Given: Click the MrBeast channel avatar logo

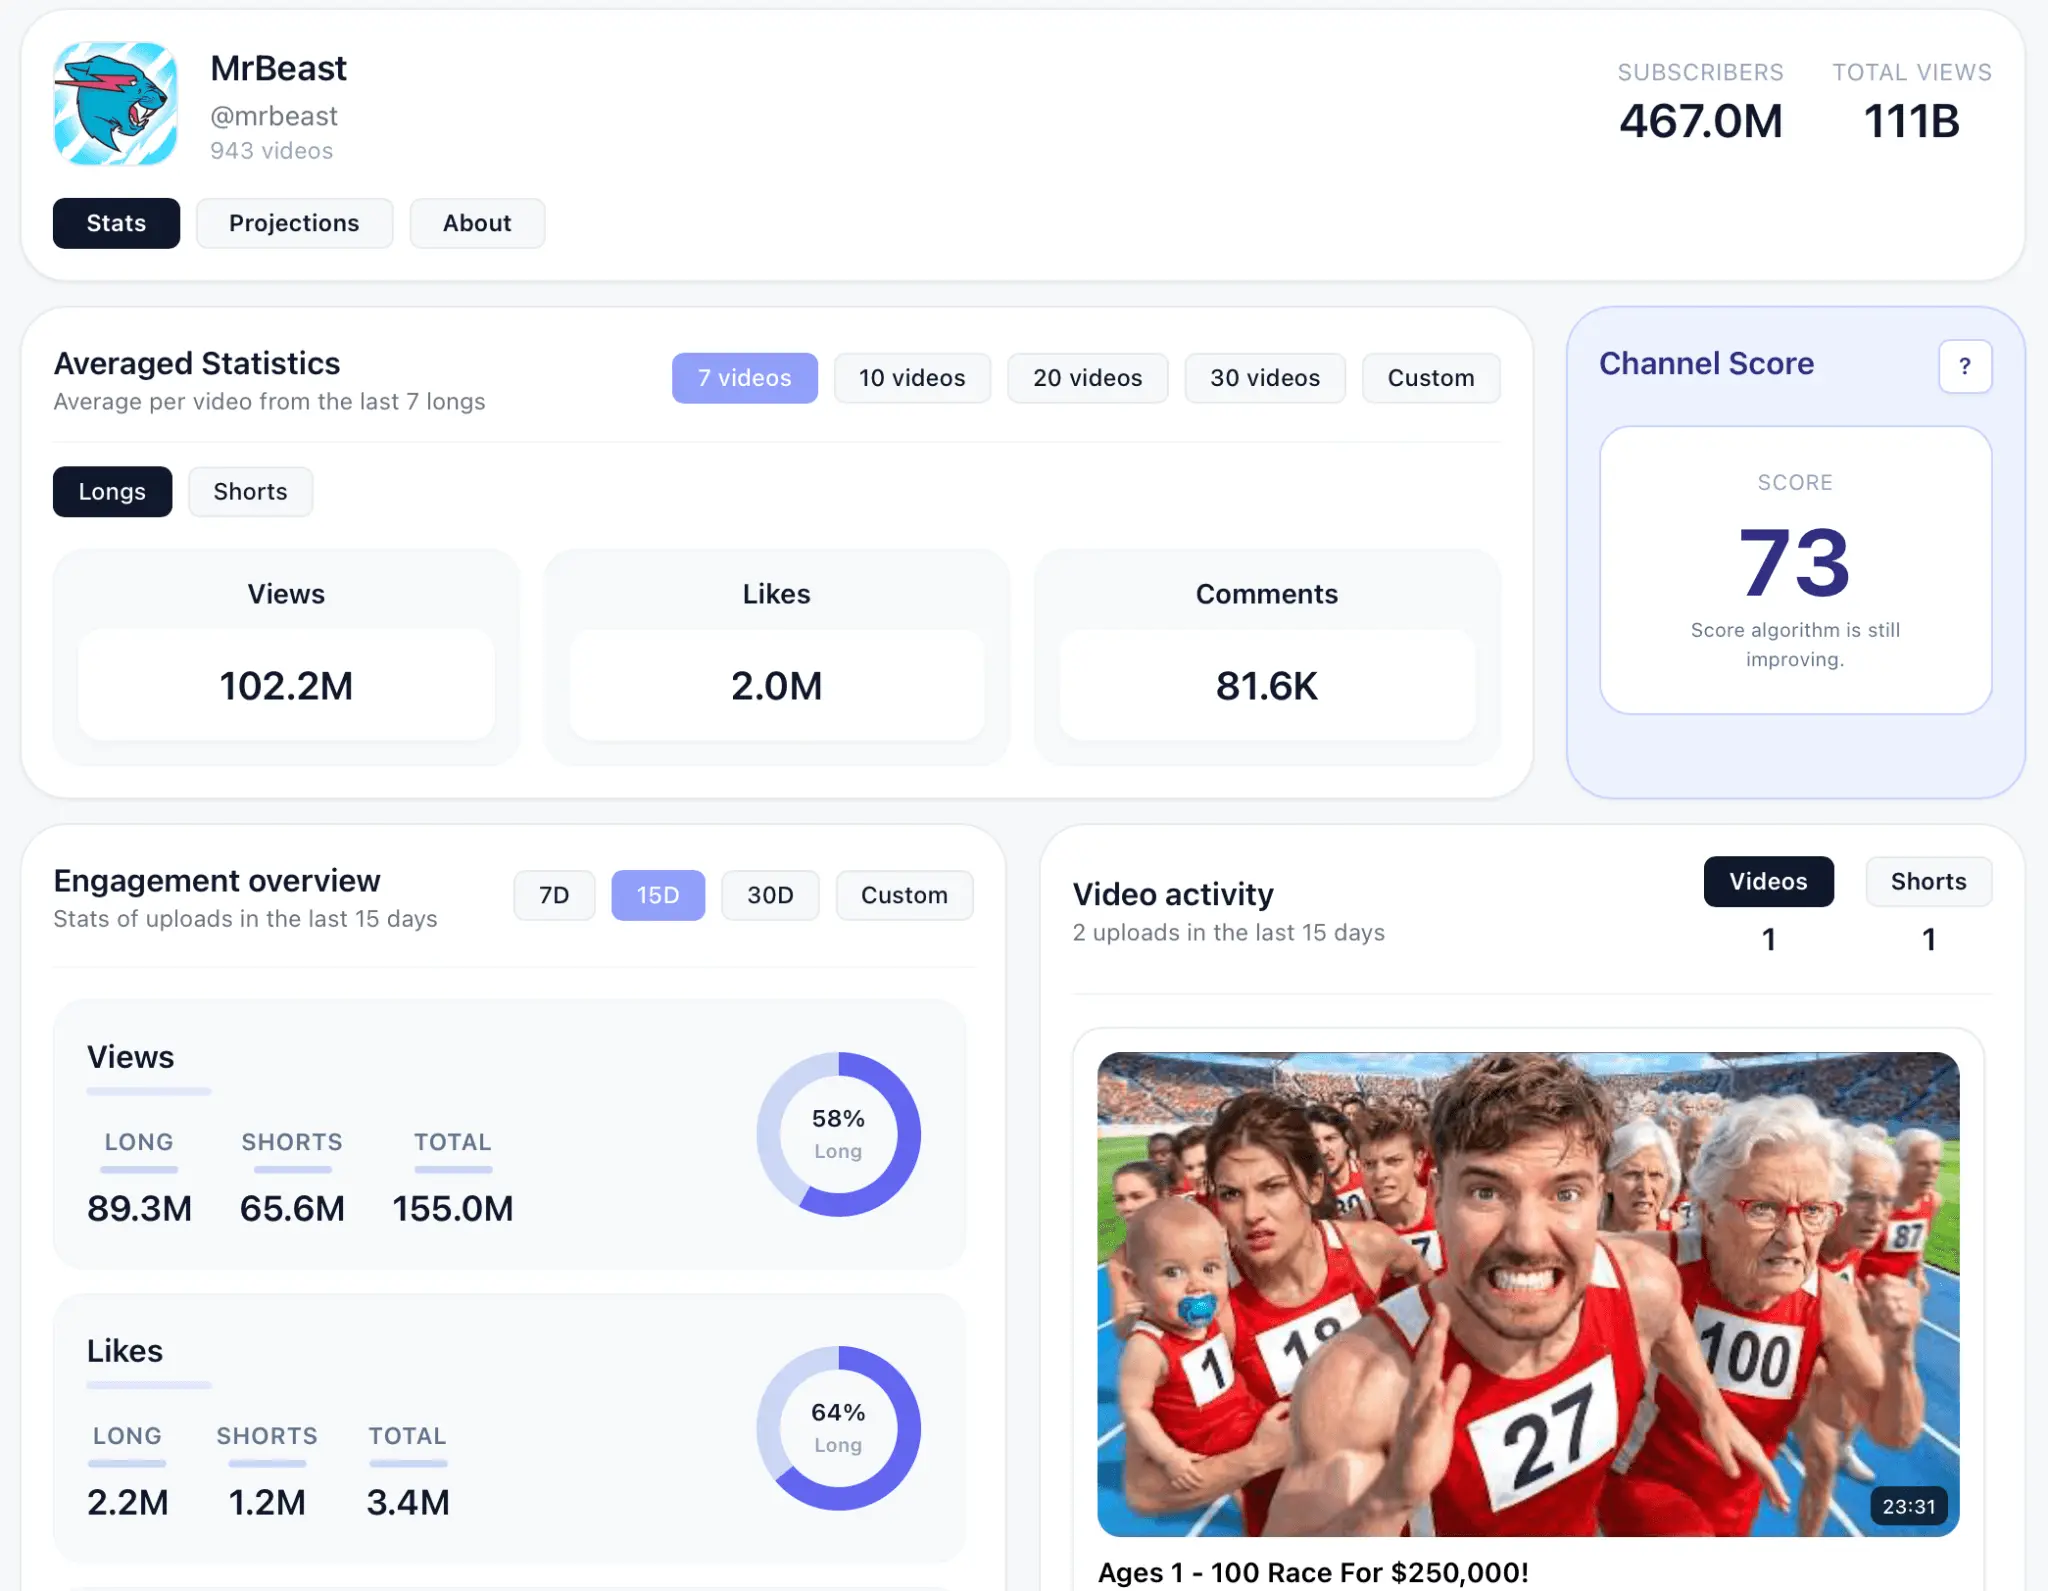Looking at the screenshot, I should [x=115, y=104].
